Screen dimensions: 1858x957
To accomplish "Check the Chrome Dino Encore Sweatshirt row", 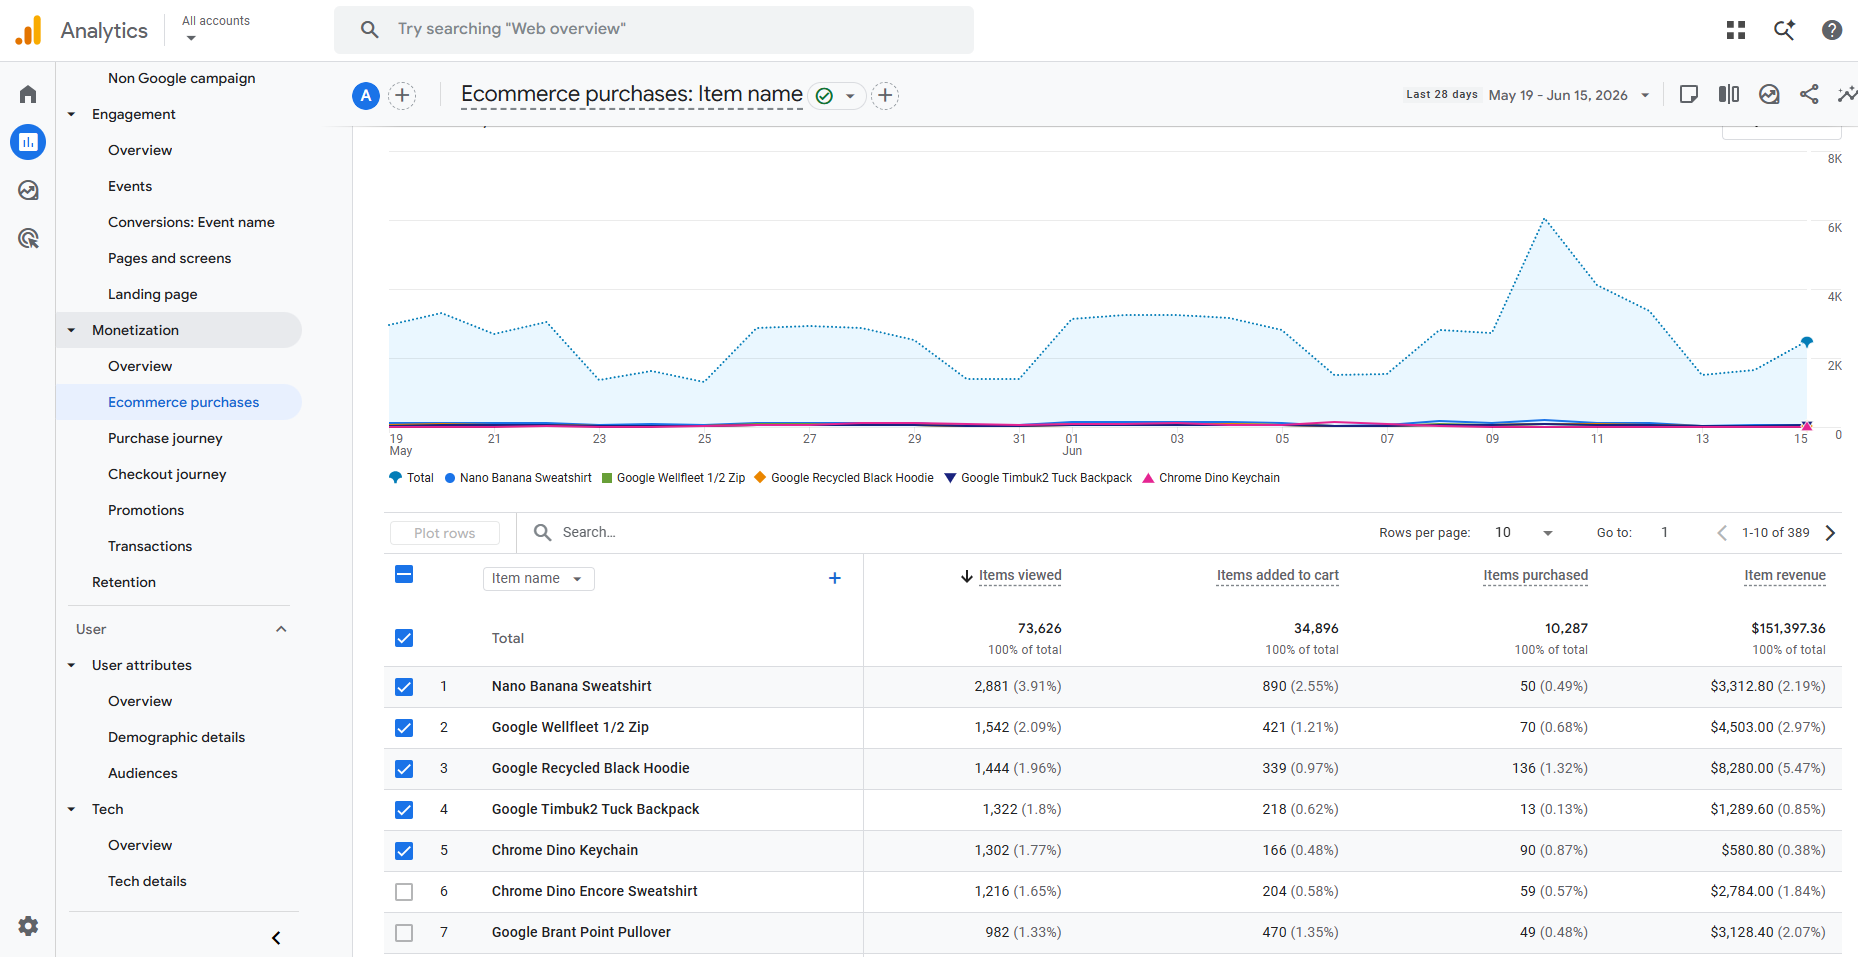I will pyautogui.click(x=404, y=892).
